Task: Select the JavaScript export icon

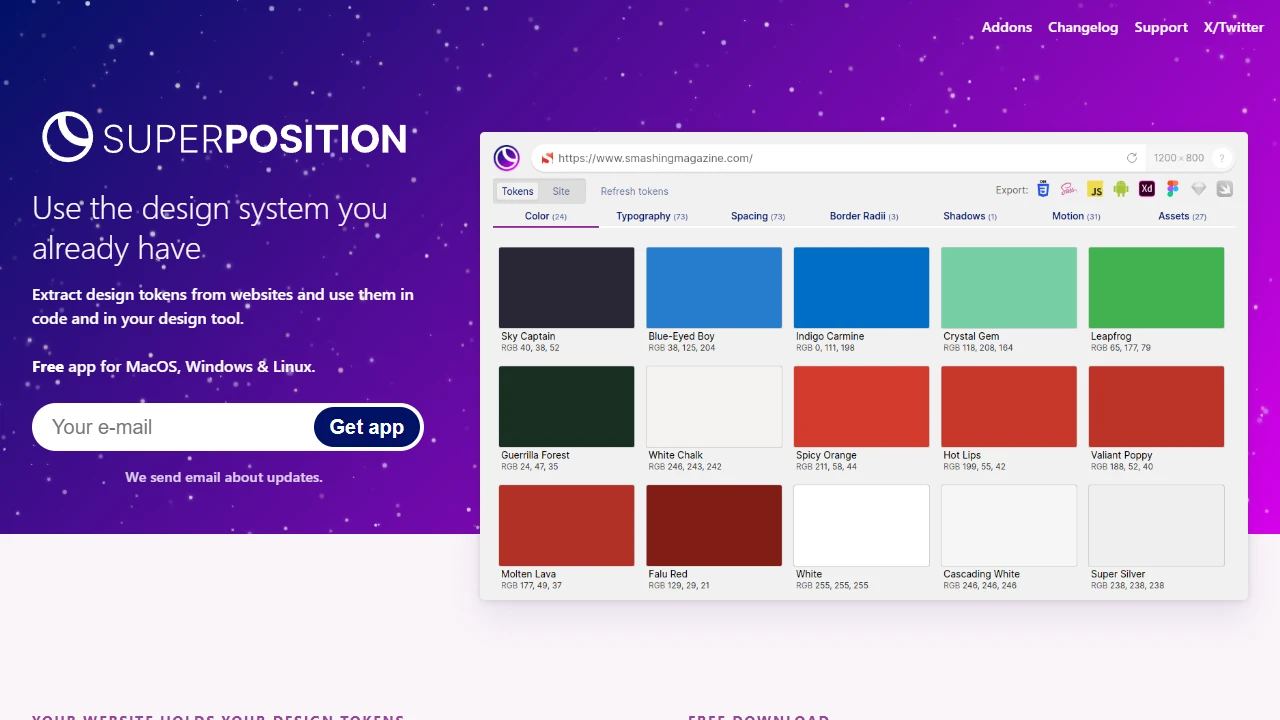Action: pos(1095,189)
